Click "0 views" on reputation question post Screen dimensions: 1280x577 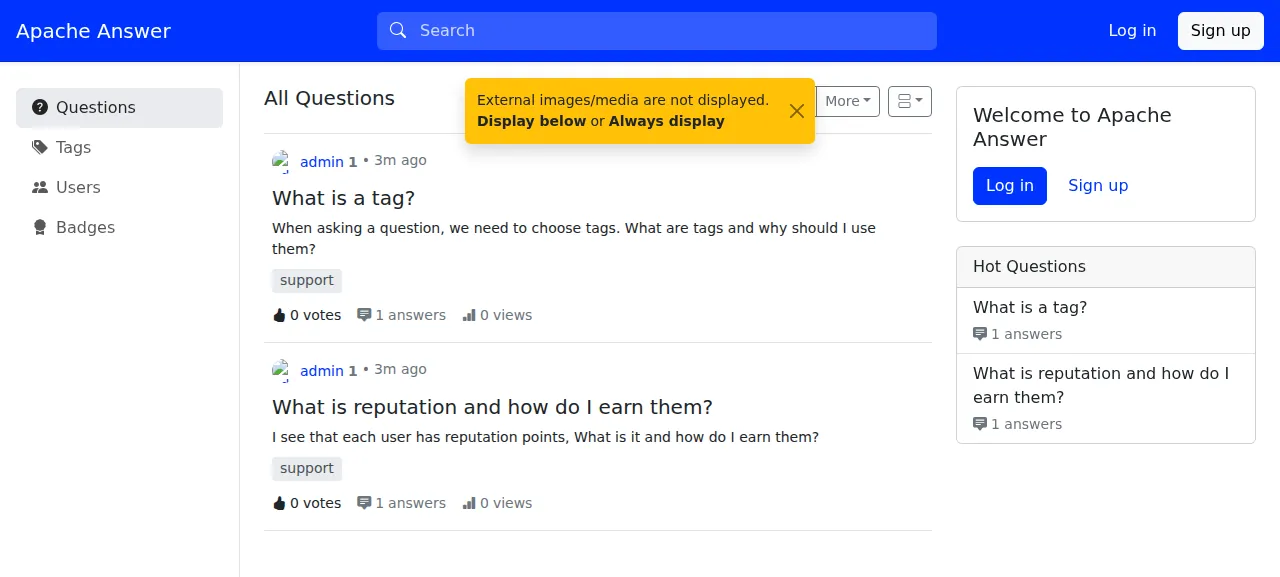pos(506,503)
